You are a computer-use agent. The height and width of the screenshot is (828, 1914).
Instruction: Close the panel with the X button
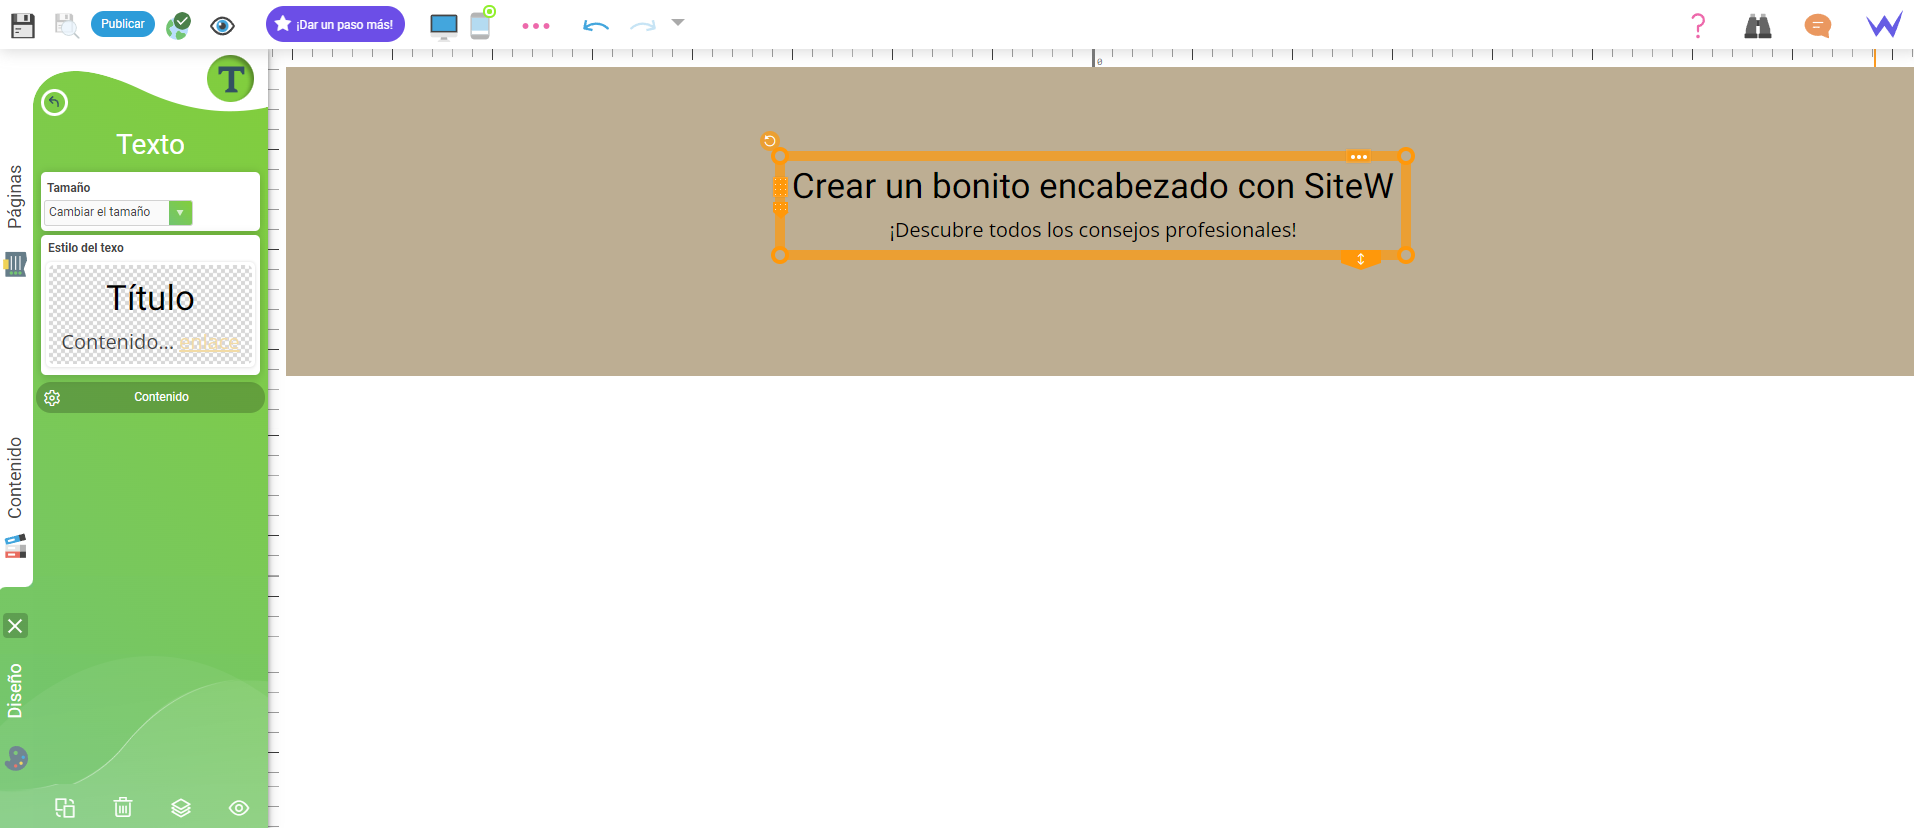click(15, 626)
